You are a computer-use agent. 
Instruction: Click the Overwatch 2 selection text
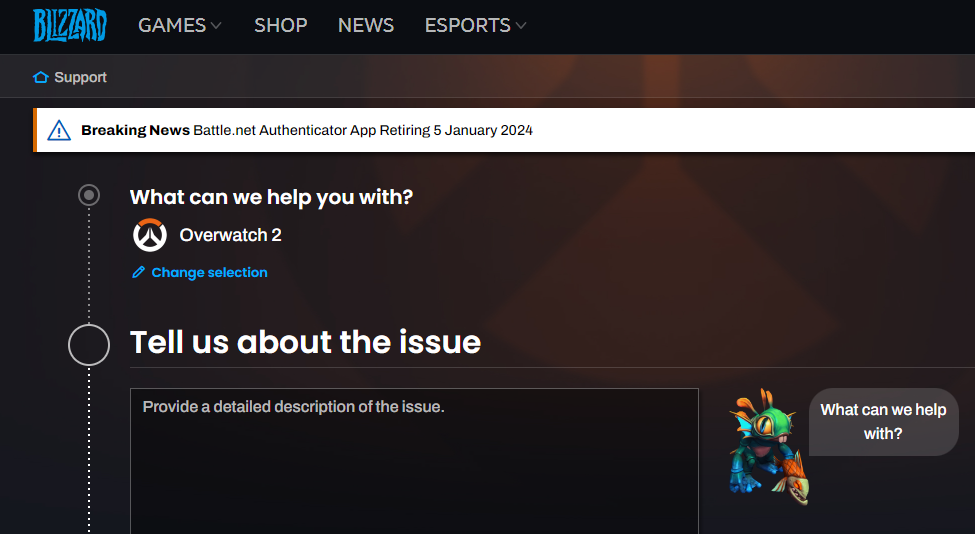coord(230,235)
